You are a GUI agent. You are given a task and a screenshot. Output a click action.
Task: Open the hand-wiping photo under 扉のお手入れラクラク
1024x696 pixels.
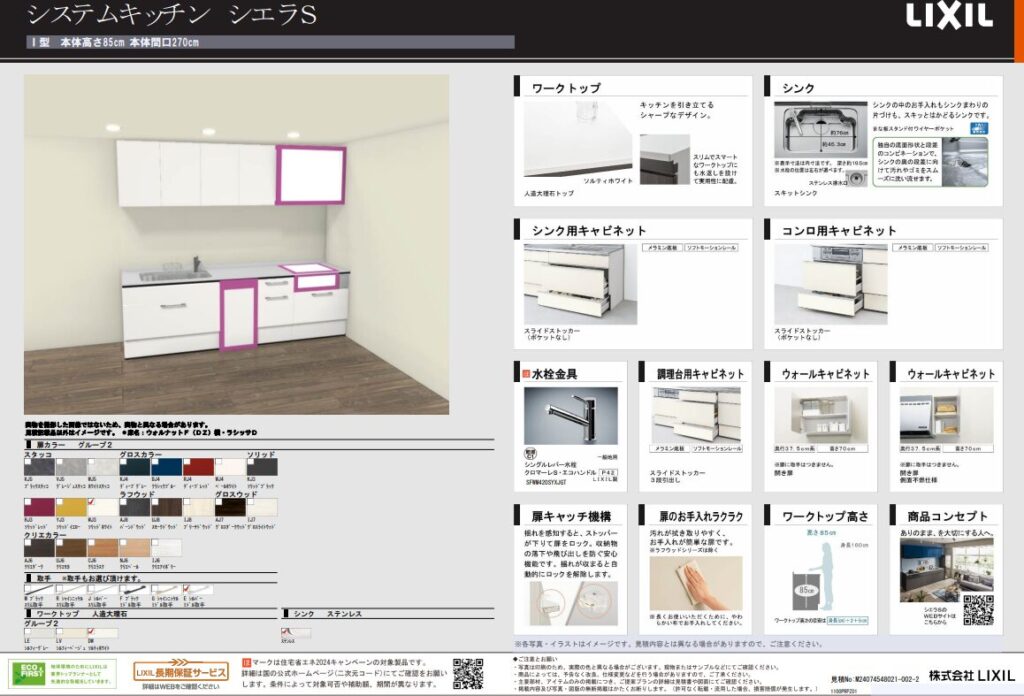(x=696, y=582)
